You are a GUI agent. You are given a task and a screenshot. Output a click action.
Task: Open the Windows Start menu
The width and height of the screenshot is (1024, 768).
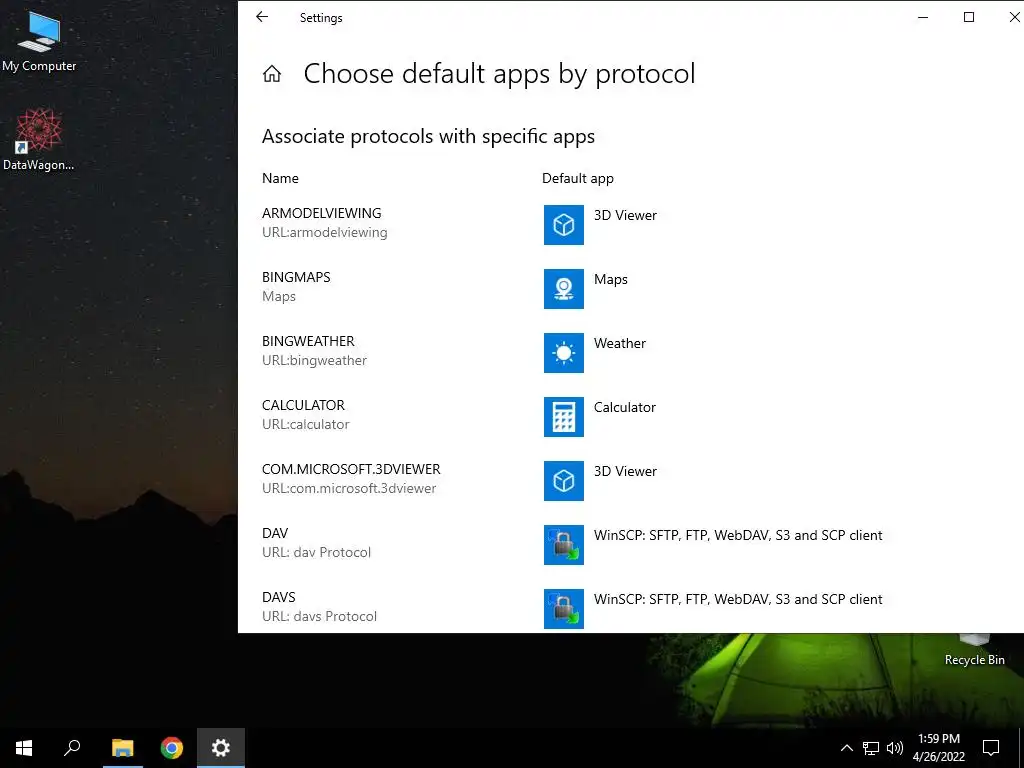pyautogui.click(x=24, y=748)
